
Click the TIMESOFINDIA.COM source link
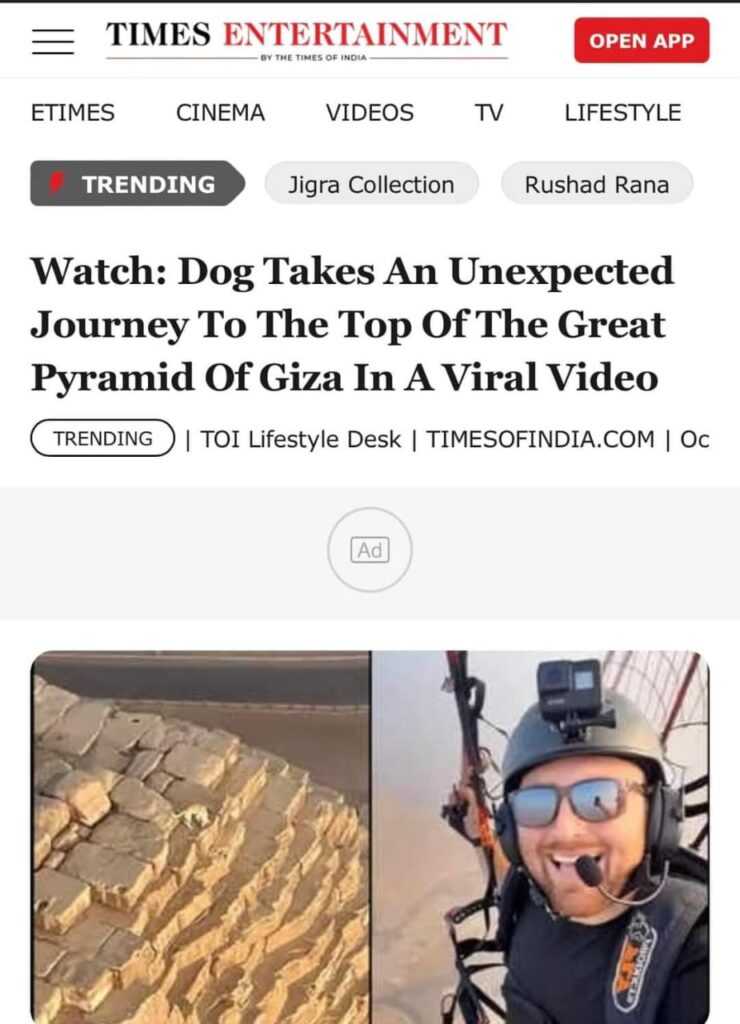(x=540, y=440)
